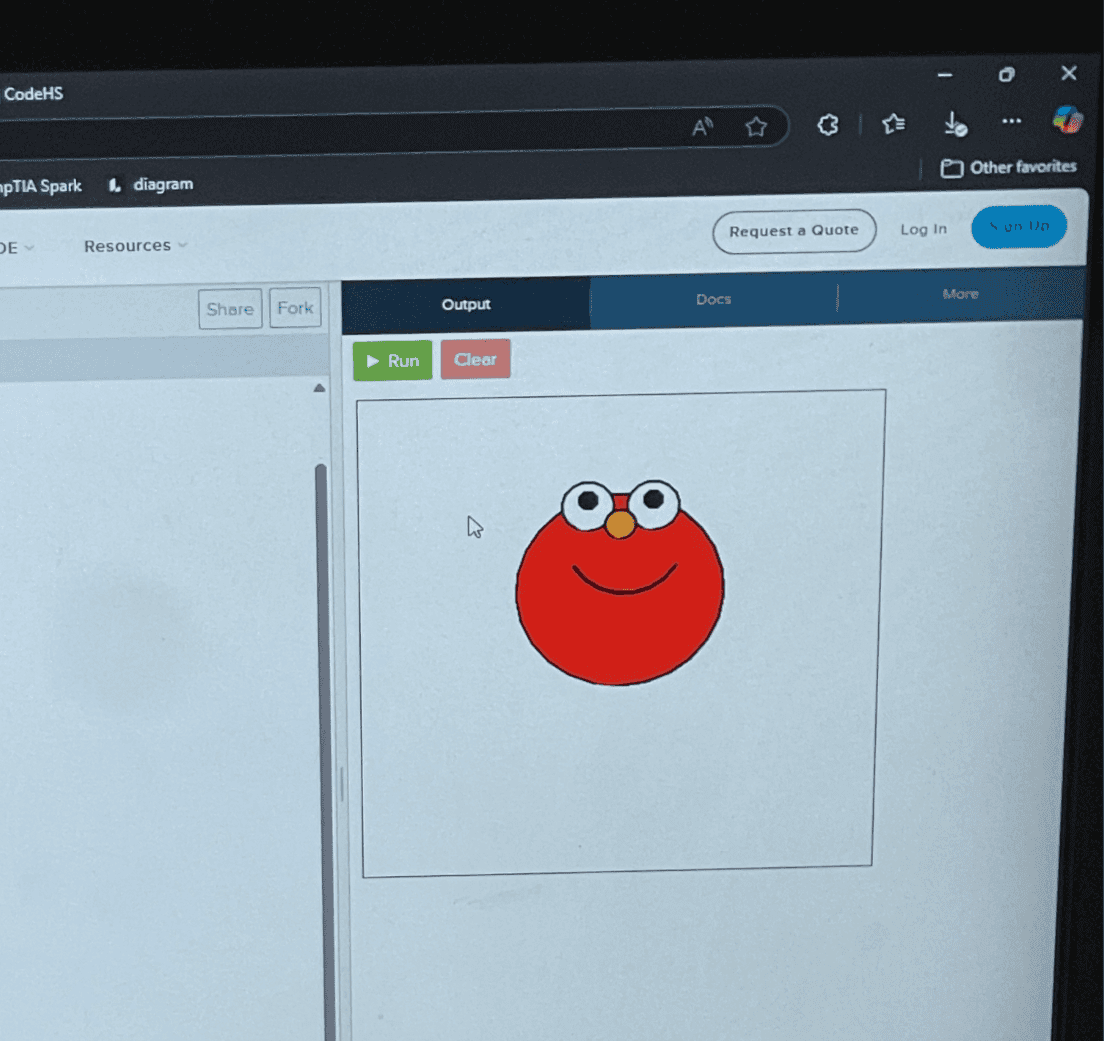
Task: Open the browser Extensions icon
Action: click(x=827, y=125)
